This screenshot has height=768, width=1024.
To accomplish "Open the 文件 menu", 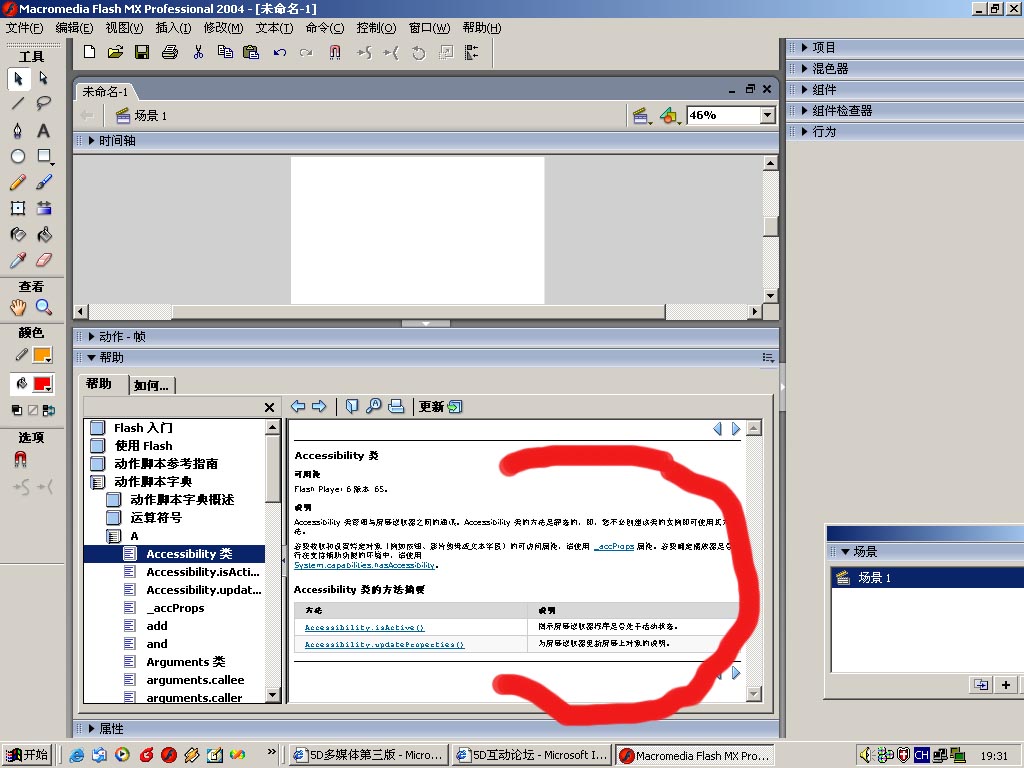I will coord(24,27).
